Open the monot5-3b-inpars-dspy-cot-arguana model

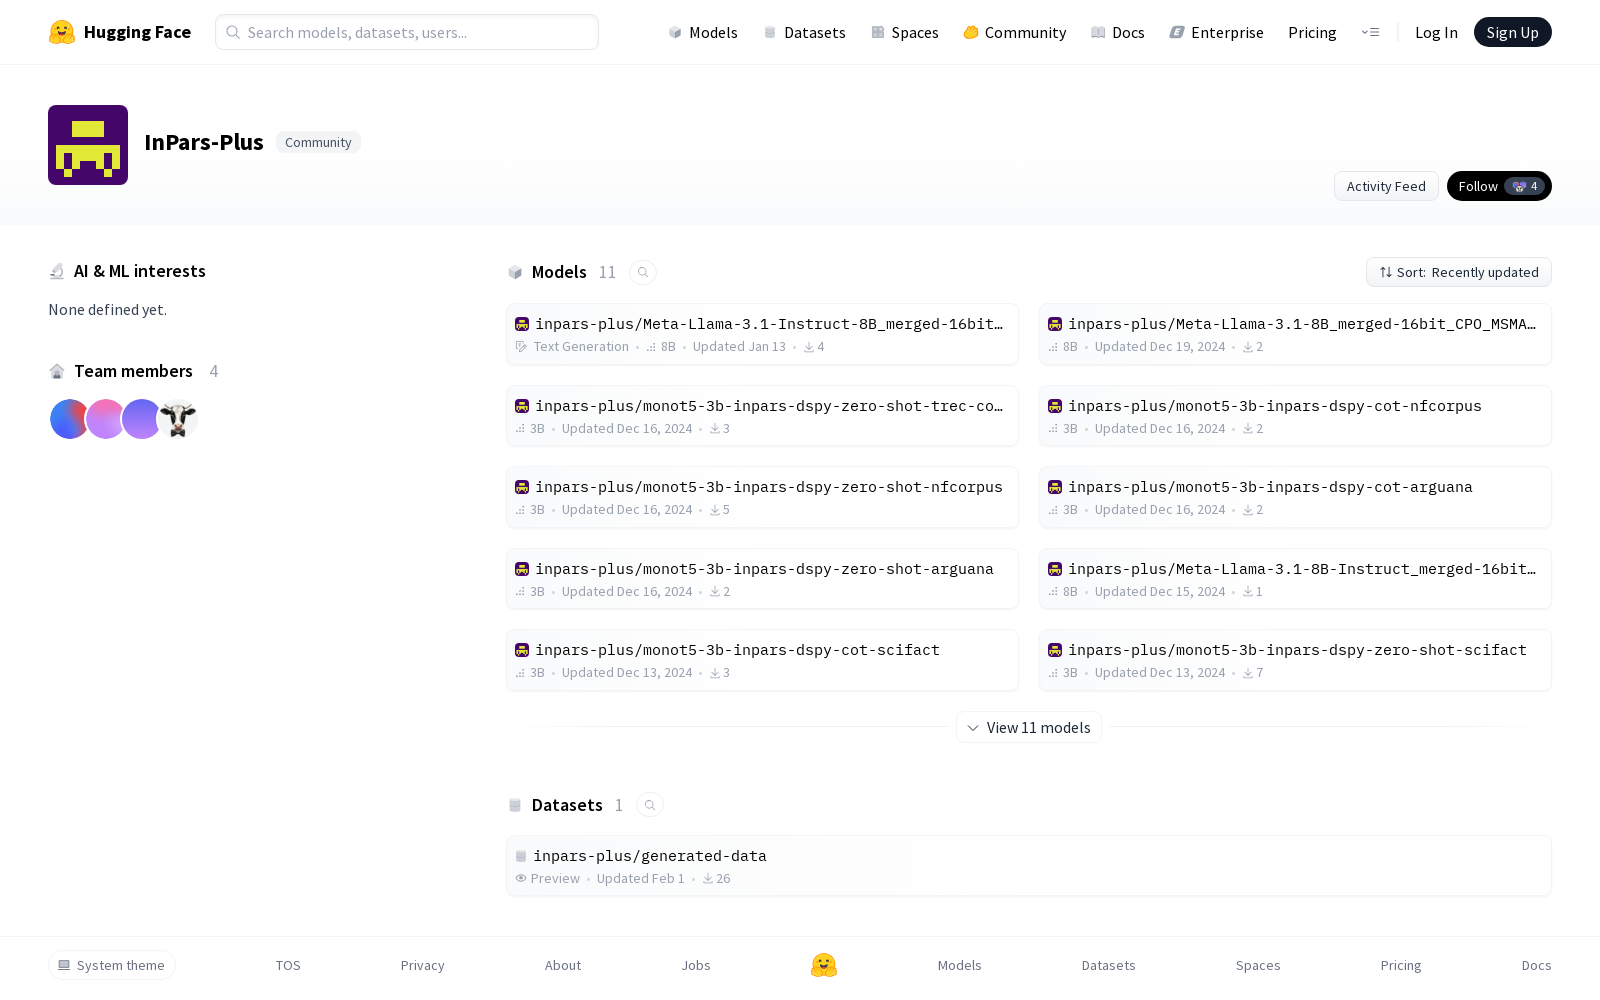1295,497
